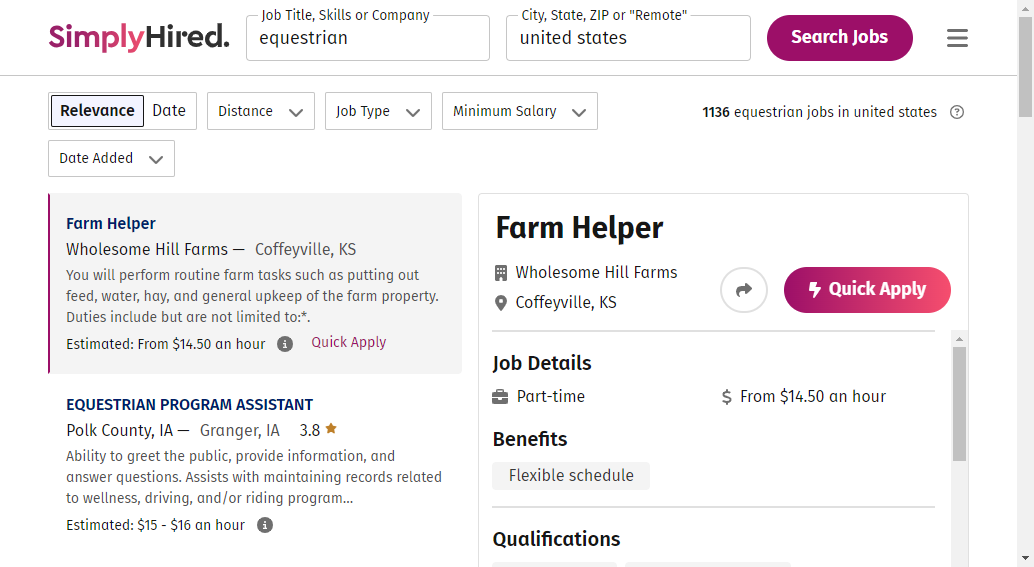Viewport: 1034px width, 567px height.
Task: Click the SimplyHired logo
Action: tap(139, 37)
